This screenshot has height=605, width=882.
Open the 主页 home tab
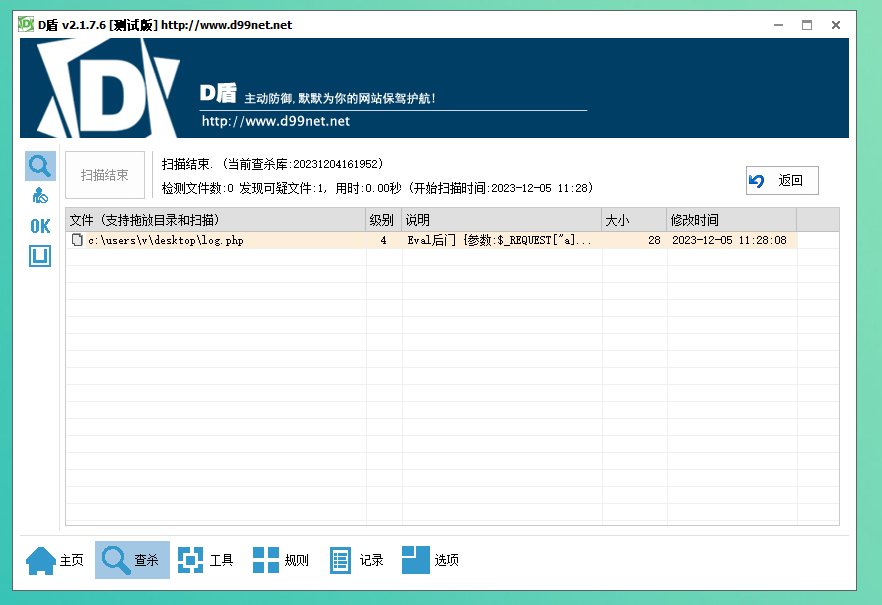55,560
